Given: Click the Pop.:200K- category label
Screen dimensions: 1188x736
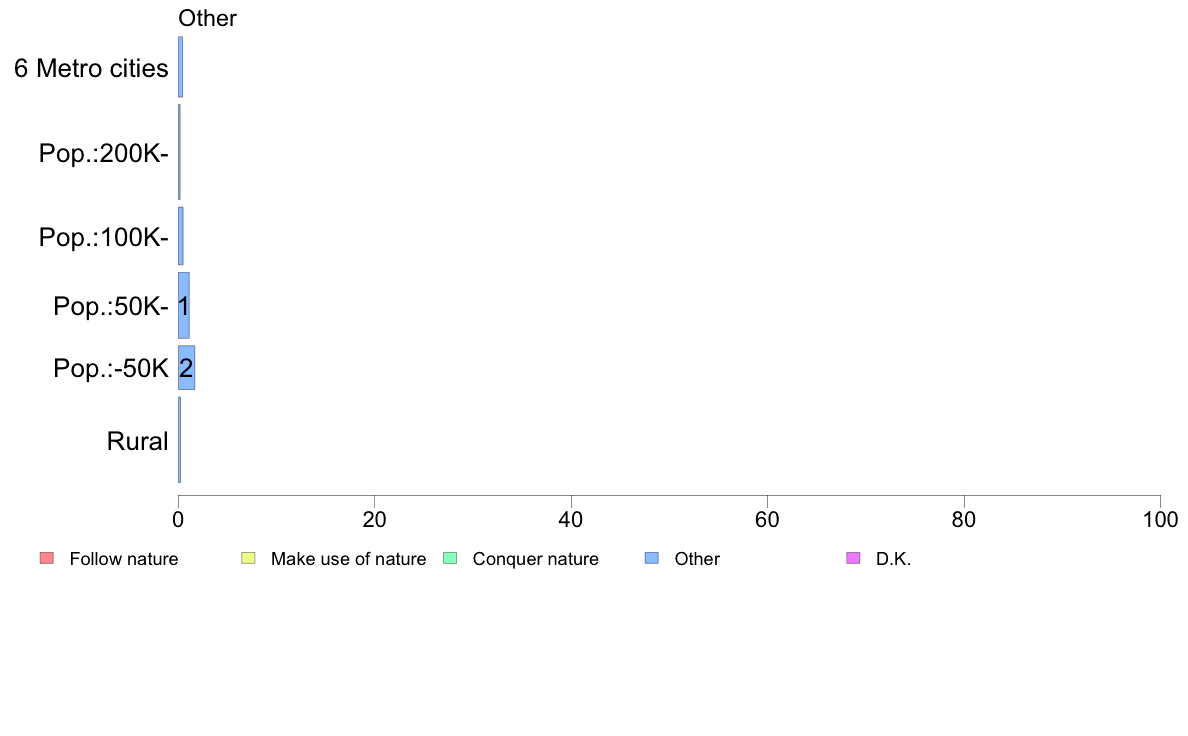Looking at the screenshot, I should 104,153.
